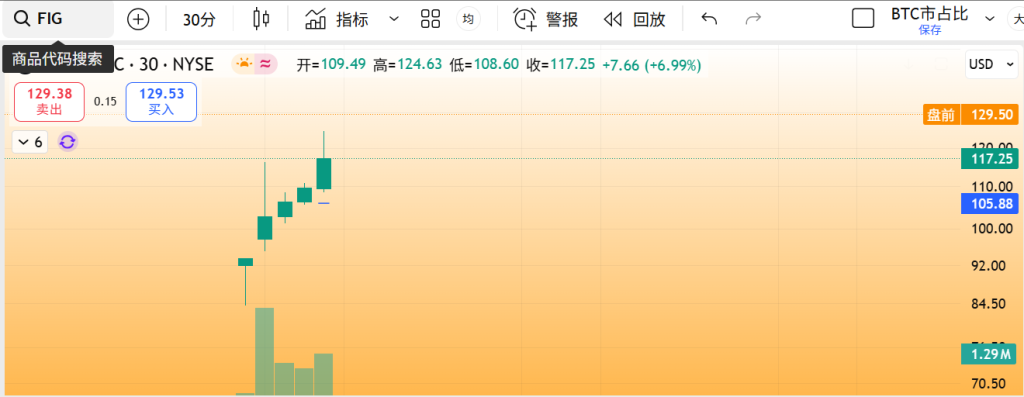Open the USD currency selector
Image resolution: width=1024 pixels, height=397 pixels.
991,64
